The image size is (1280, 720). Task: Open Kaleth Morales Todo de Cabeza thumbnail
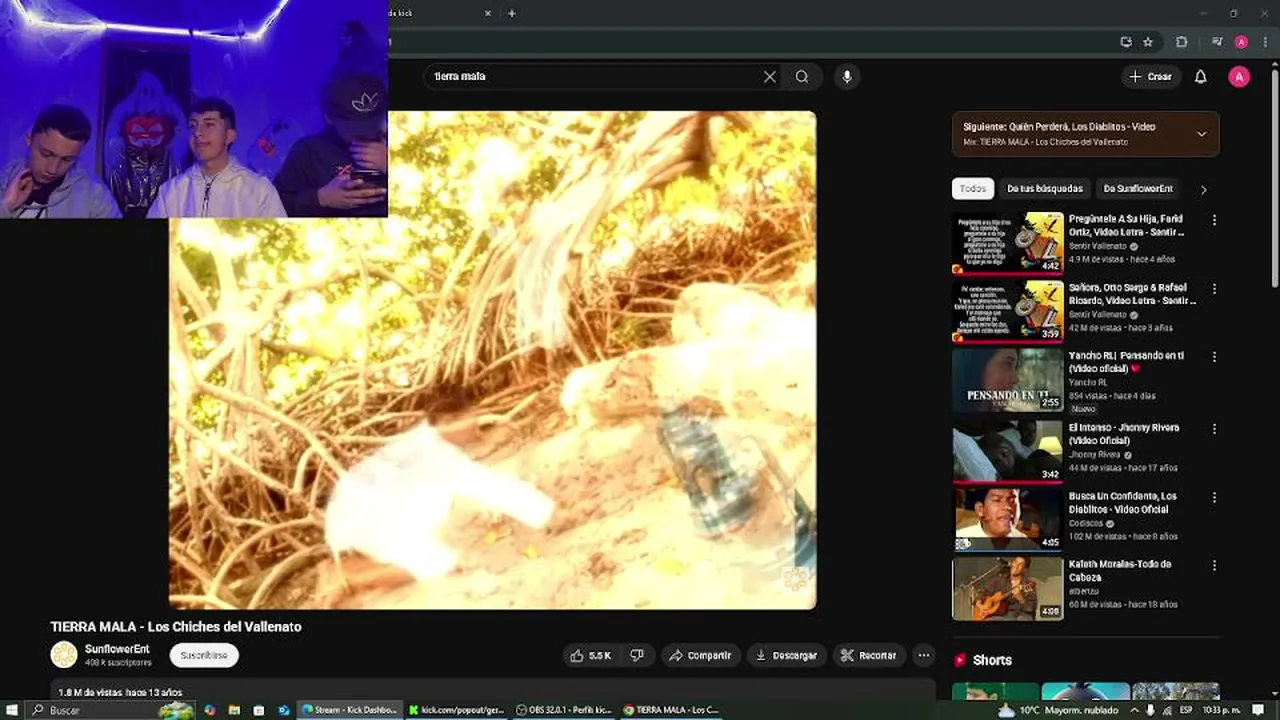click(x=1008, y=587)
